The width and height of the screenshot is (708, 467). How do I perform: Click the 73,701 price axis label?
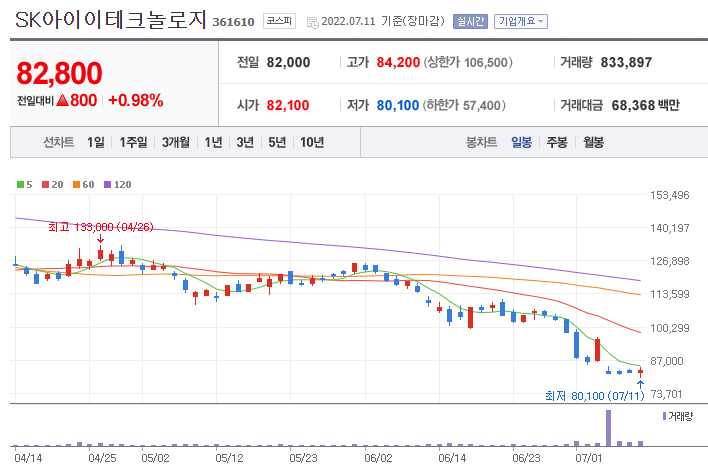pos(666,394)
